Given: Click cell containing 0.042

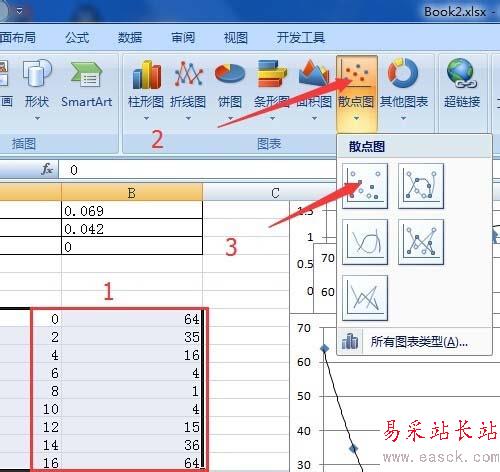Looking at the screenshot, I should tap(132, 228).
